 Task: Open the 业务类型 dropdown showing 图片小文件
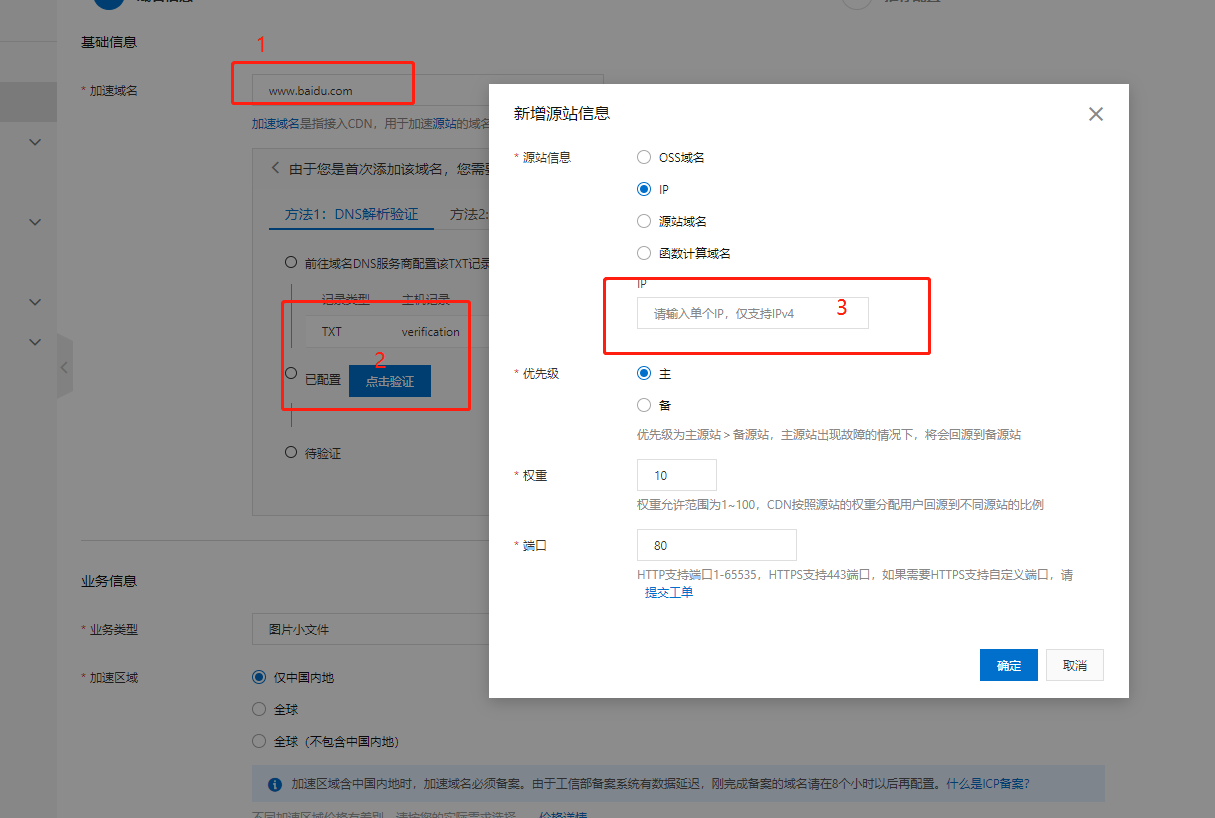point(370,629)
